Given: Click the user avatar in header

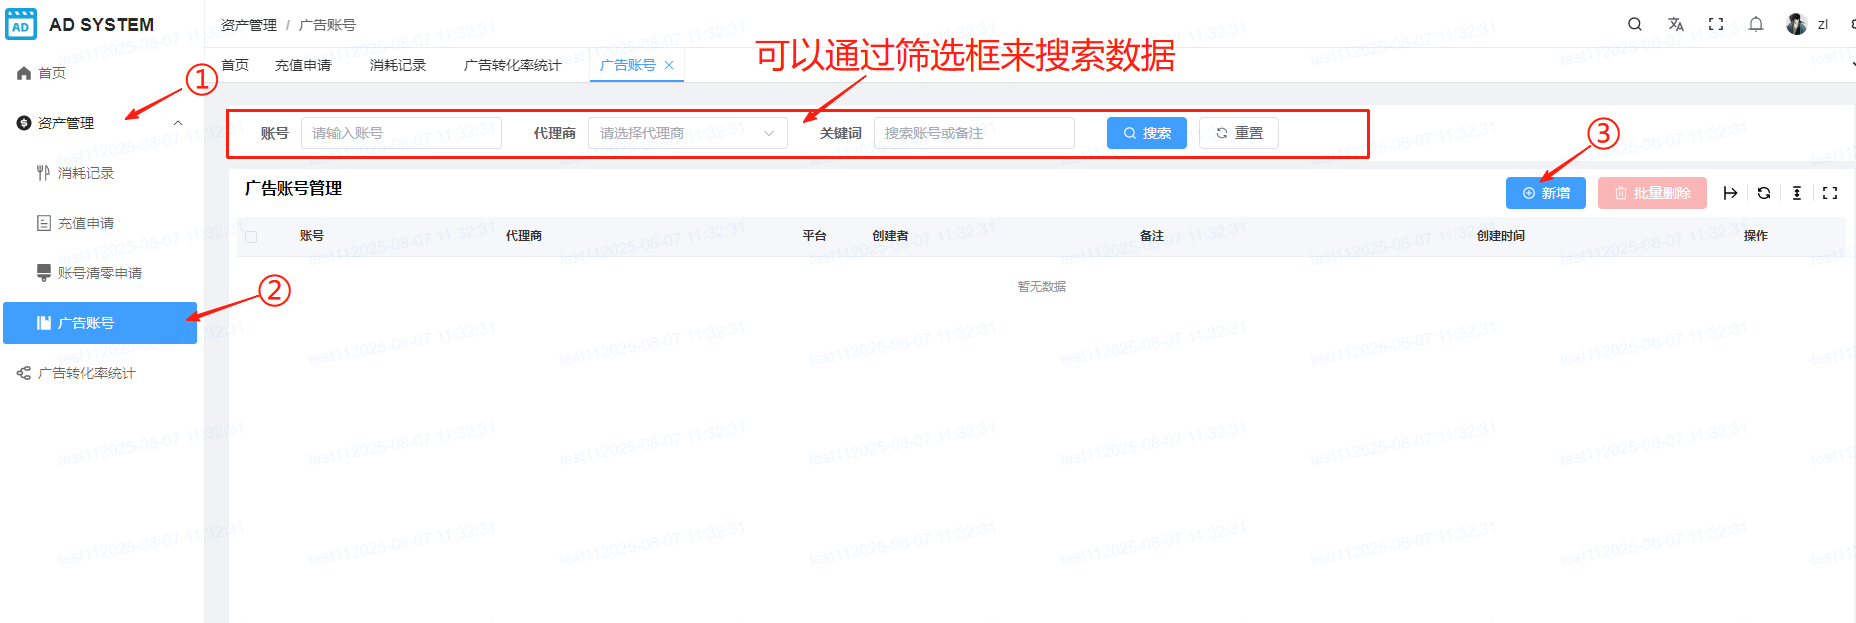Looking at the screenshot, I should click(1796, 24).
